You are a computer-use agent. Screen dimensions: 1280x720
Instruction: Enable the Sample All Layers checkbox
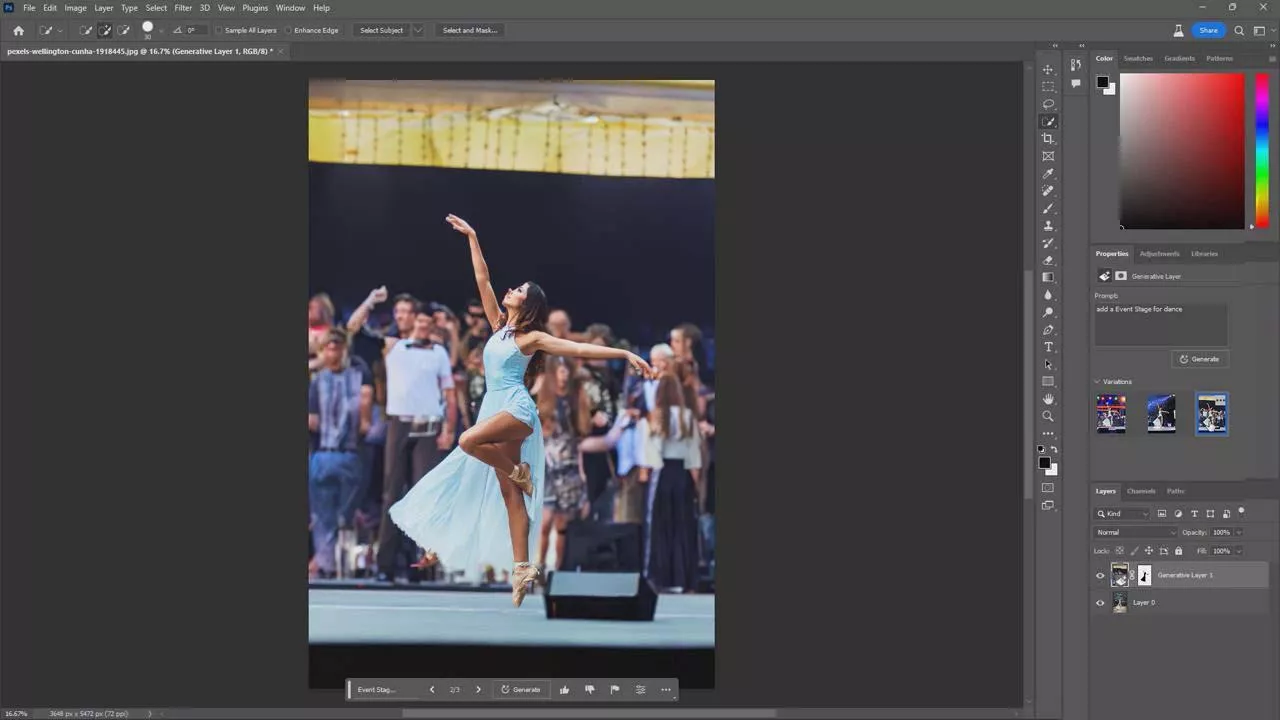(x=220, y=30)
